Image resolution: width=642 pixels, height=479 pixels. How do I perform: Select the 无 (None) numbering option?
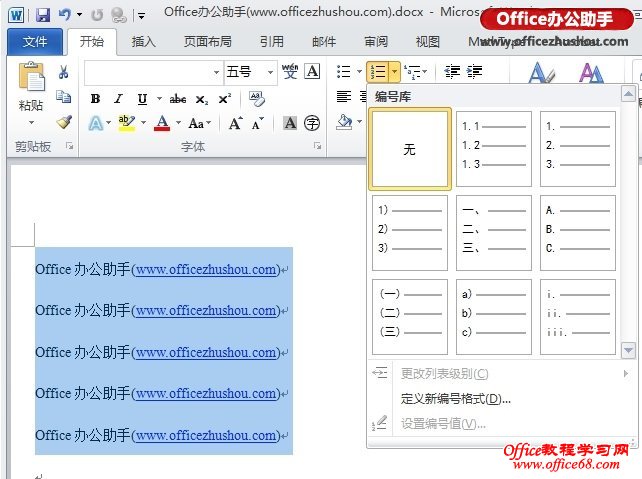pos(410,149)
